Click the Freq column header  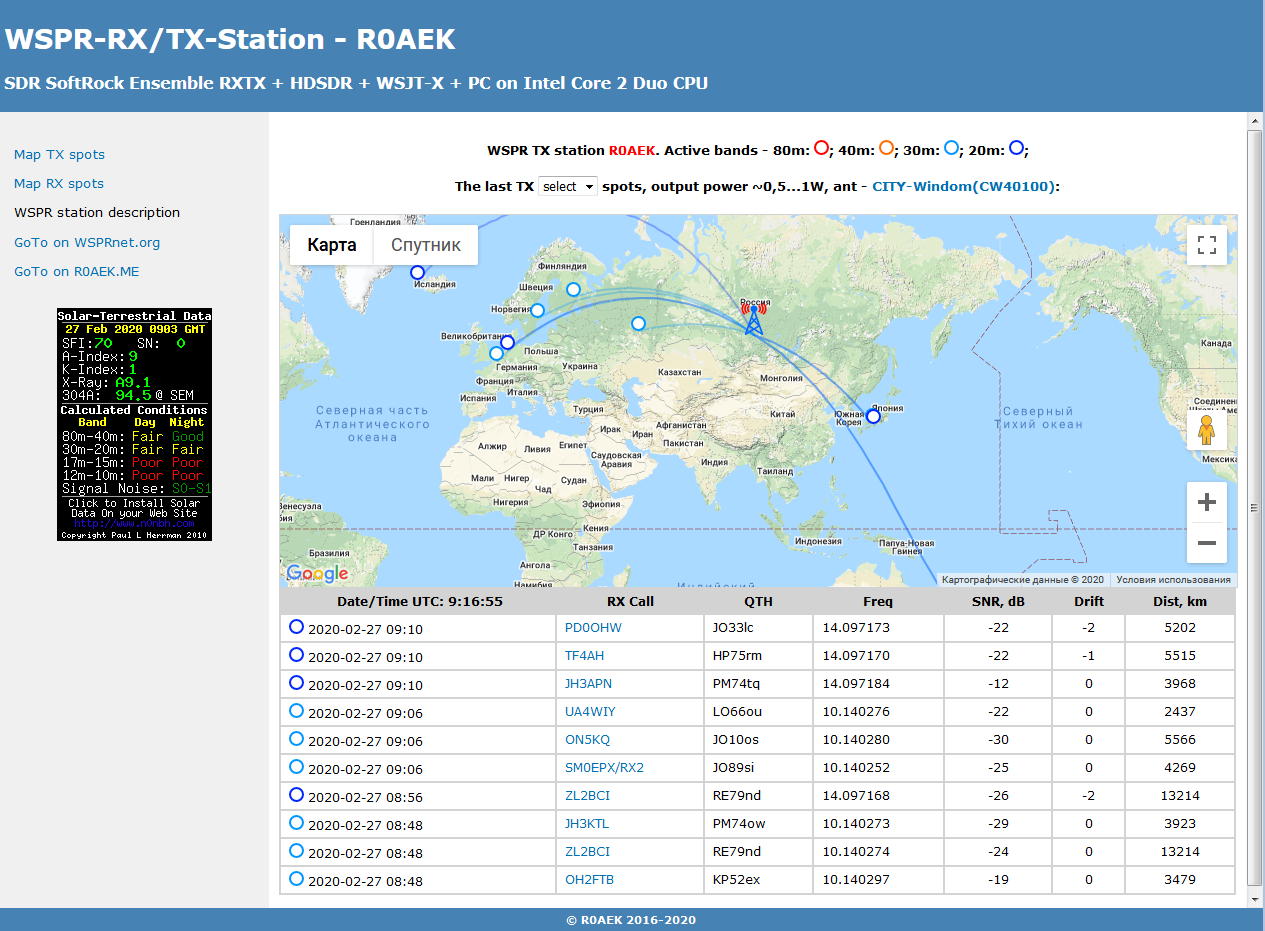pyautogui.click(x=878, y=601)
